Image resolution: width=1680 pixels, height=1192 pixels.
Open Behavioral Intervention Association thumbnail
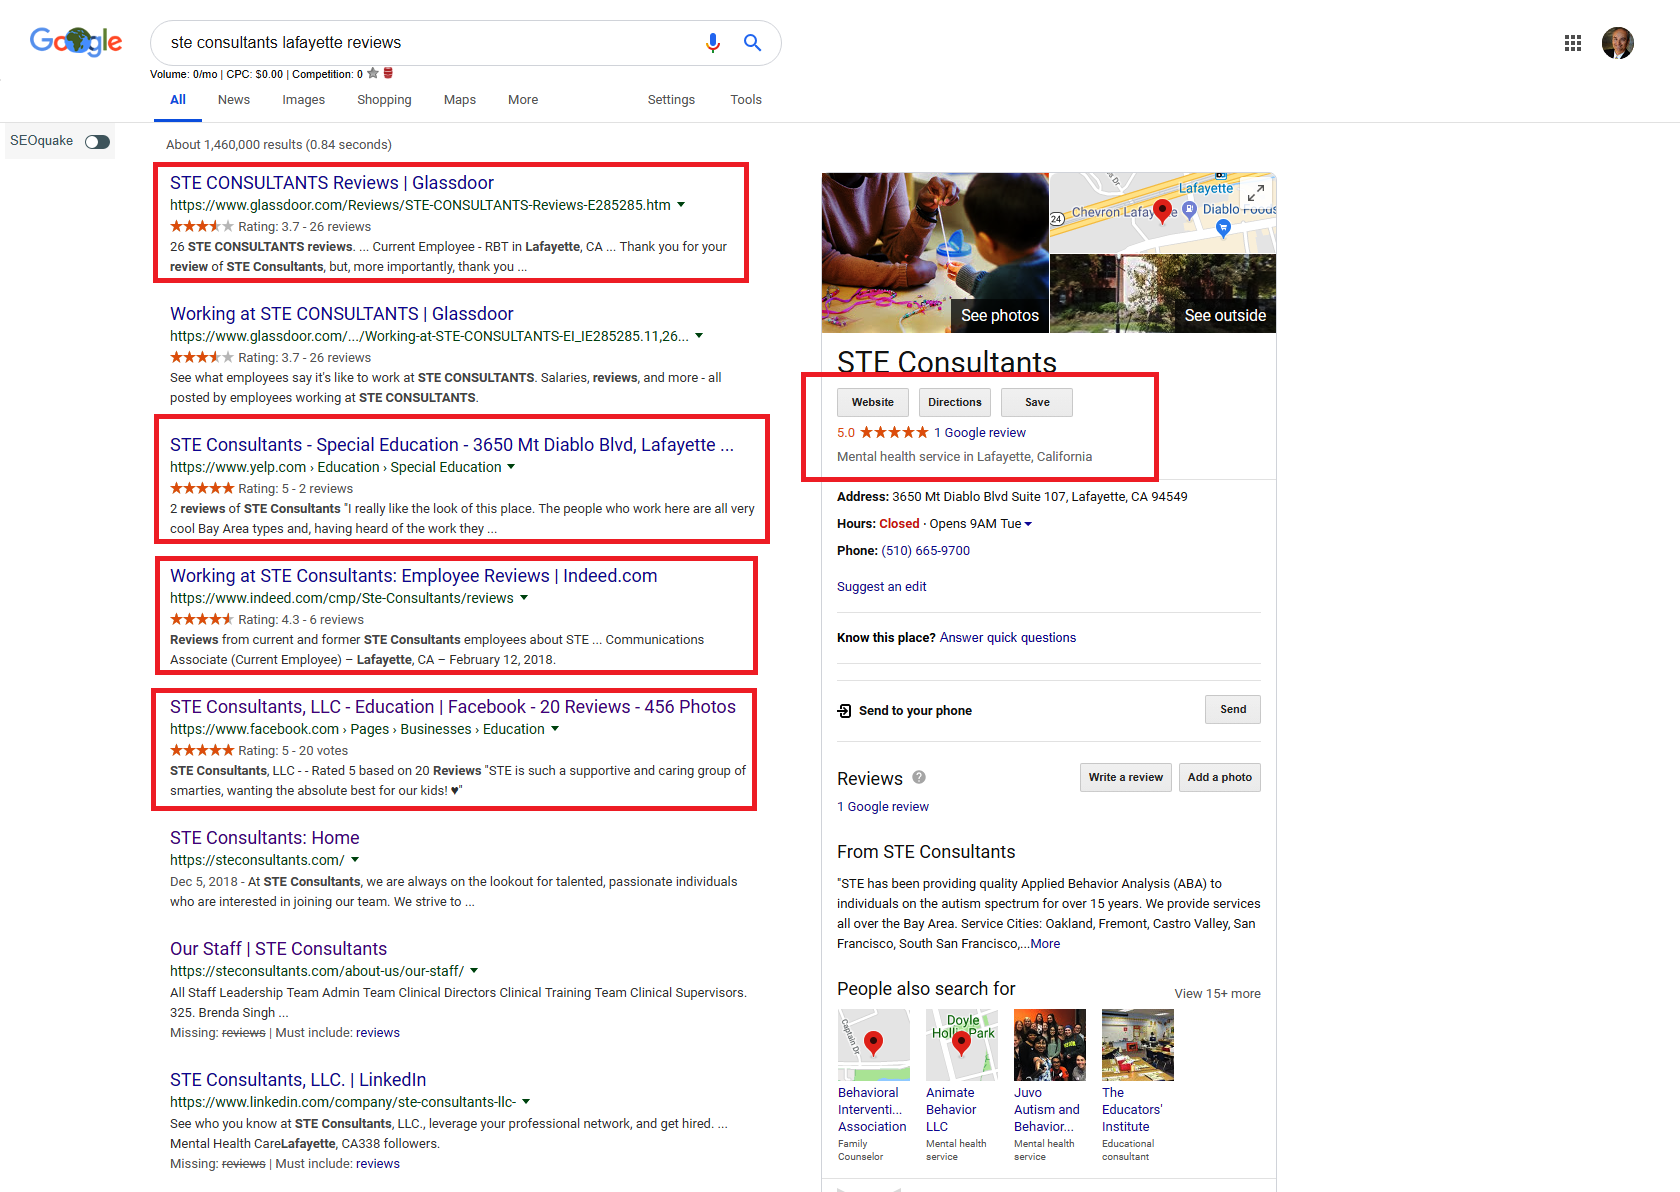pos(873,1045)
